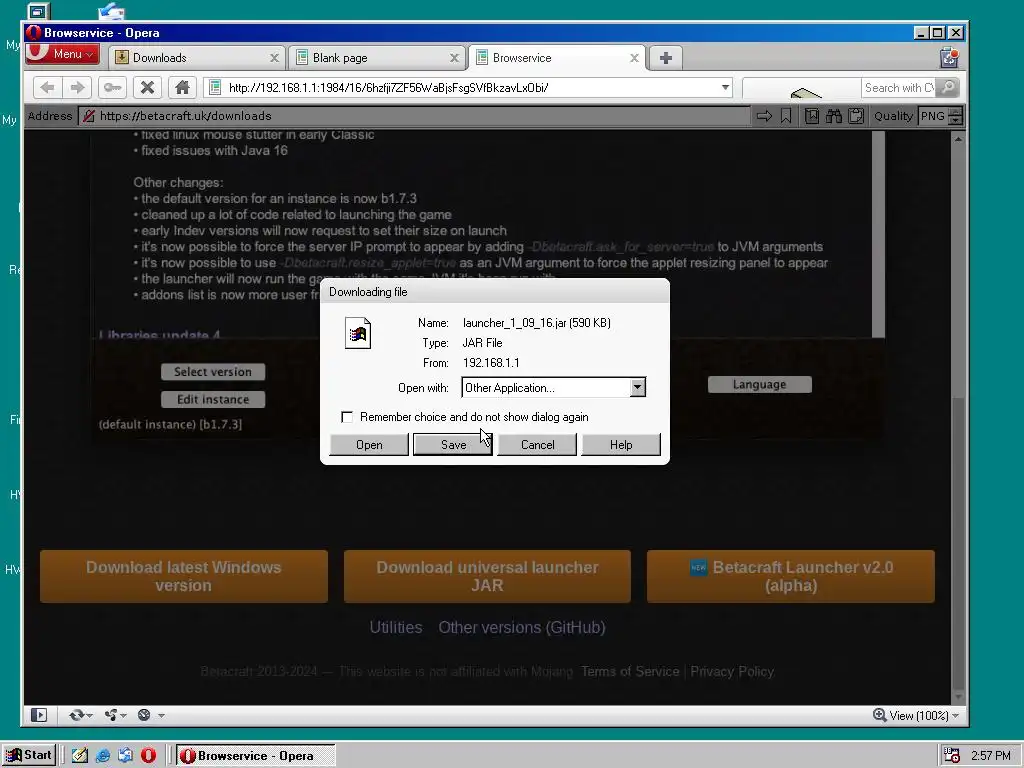Viewport: 1024px width, 768px height.
Task: Launch Outlook Express from quick launch
Action: coord(125,756)
